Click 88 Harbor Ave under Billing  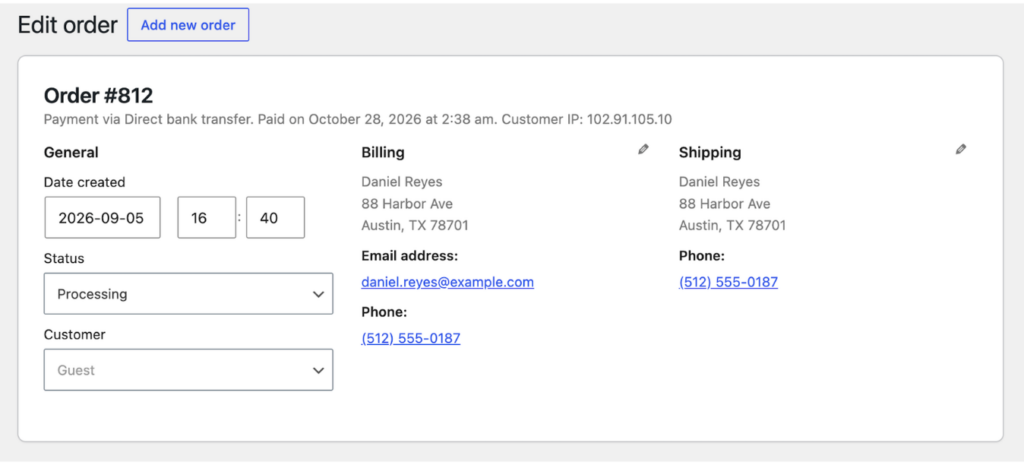(x=407, y=204)
